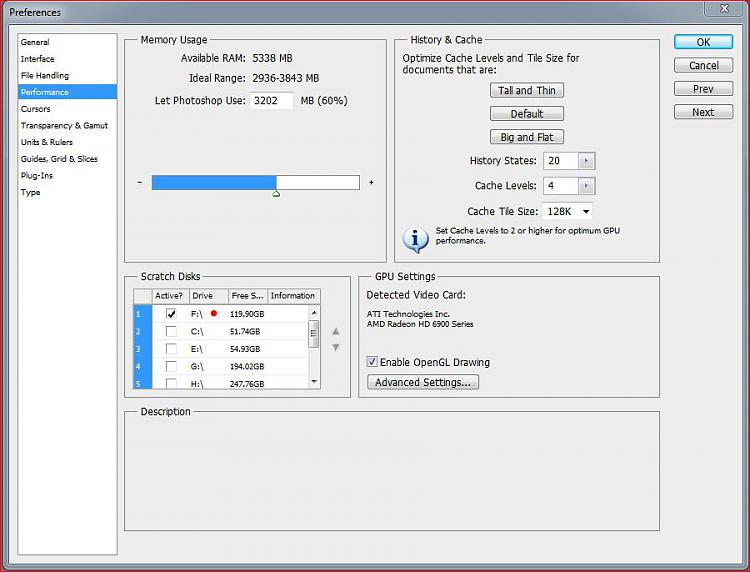Viewport: 750px width, 572px height.
Task: Click the Cancel button
Action: (x=703, y=65)
